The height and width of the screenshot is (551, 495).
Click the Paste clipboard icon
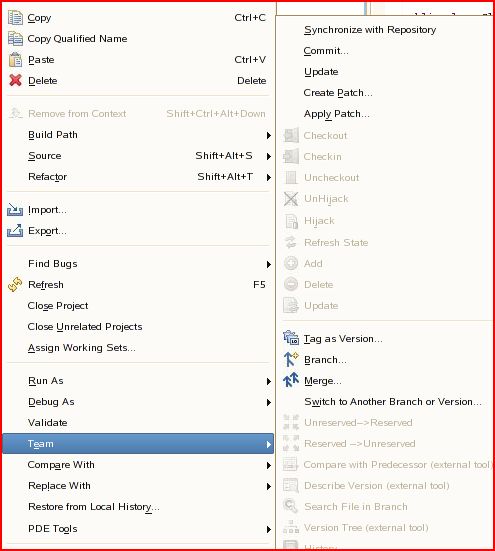pos(15,60)
